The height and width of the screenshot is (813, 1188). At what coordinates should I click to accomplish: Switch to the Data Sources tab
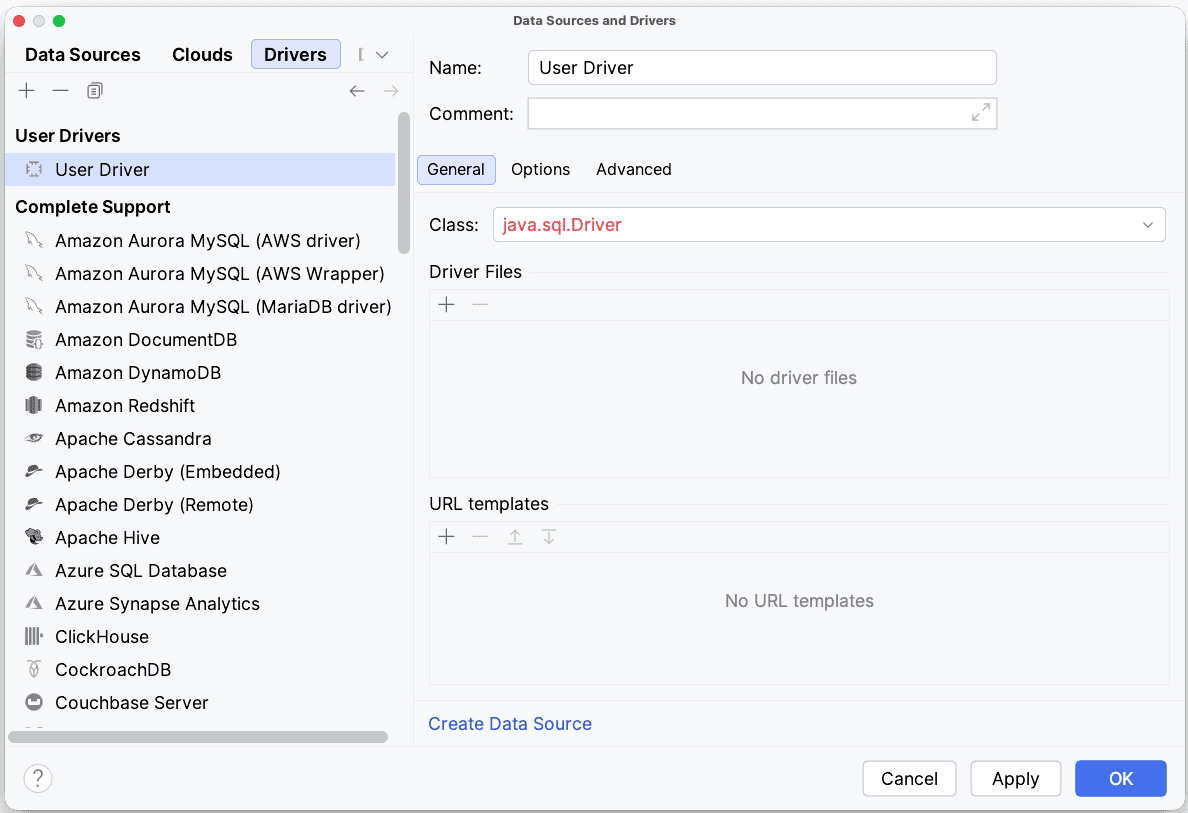click(83, 55)
